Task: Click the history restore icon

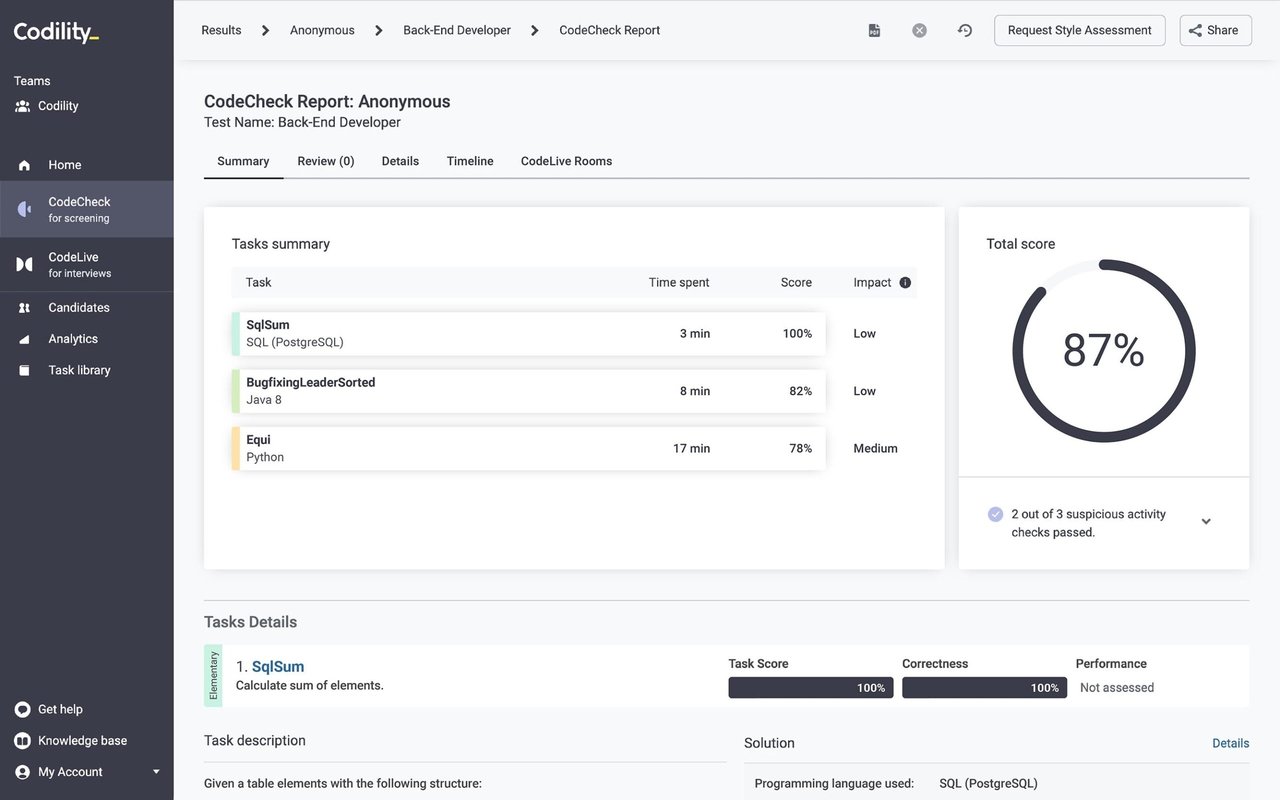Action: tap(965, 30)
